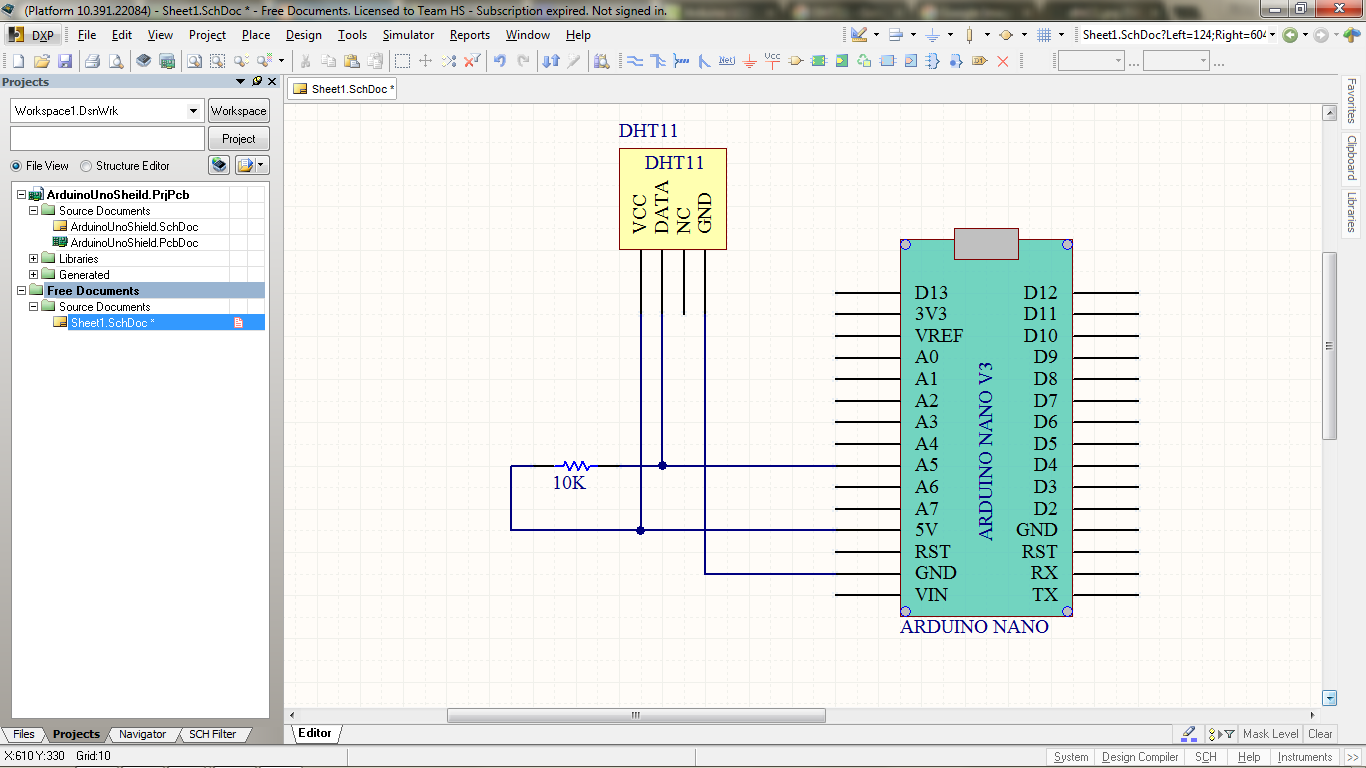Collapse the Source Documents folder under ArduinoUnoSheild.PrjPcb
This screenshot has height=768, width=1366.
point(33,210)
